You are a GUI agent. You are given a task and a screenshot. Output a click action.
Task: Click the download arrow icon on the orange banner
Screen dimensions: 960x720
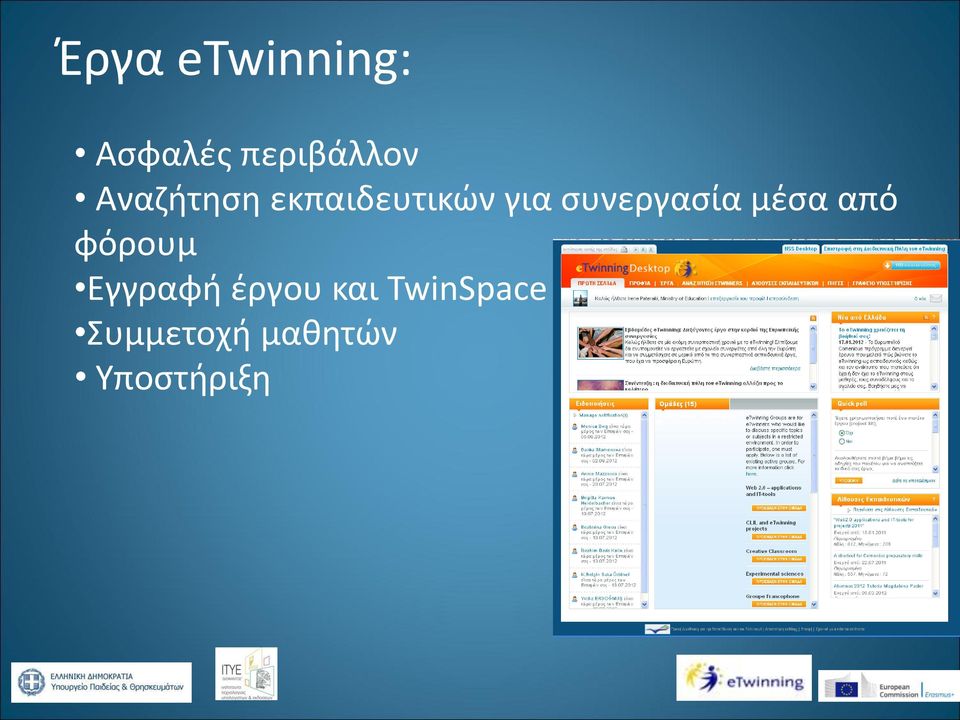point(887,266)
